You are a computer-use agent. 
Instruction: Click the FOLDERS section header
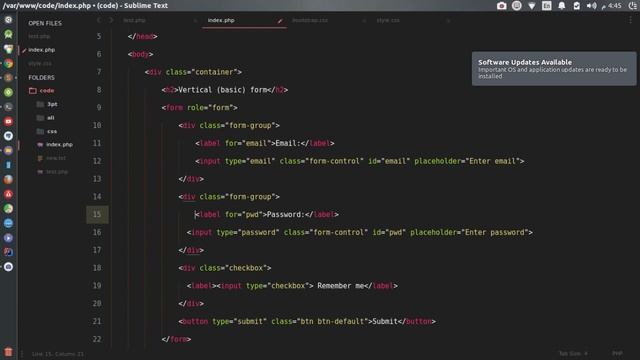[41, 78]
